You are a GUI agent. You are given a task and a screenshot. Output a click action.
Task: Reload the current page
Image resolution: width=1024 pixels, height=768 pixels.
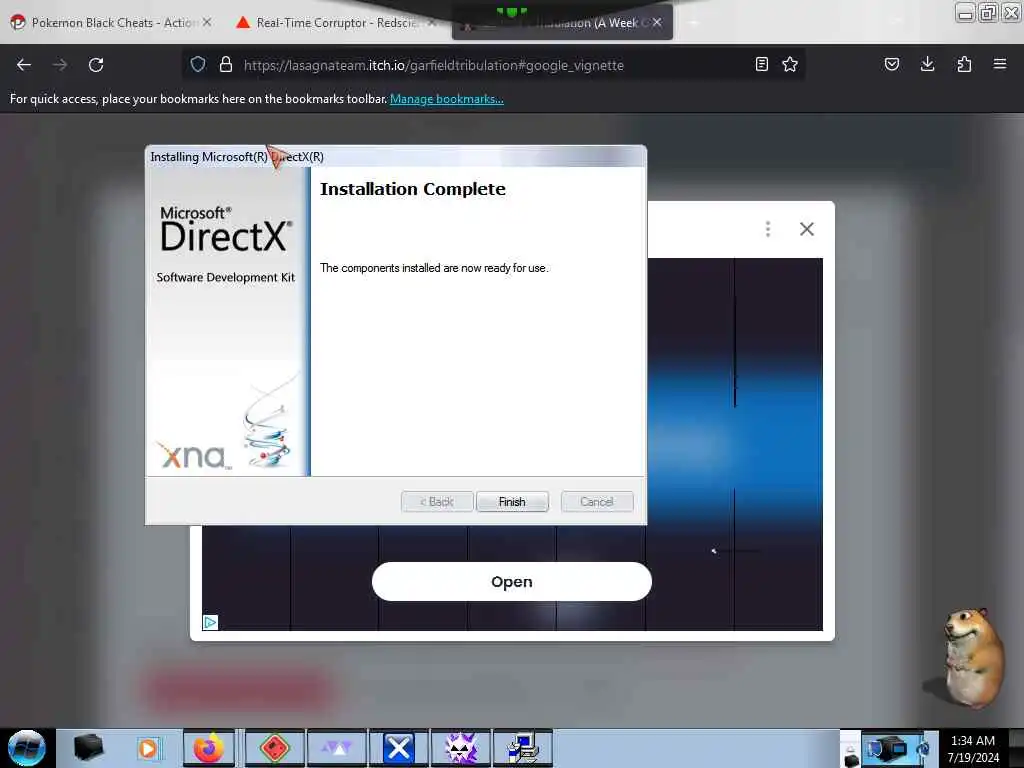pyautogui.click(x=96, y=65)
